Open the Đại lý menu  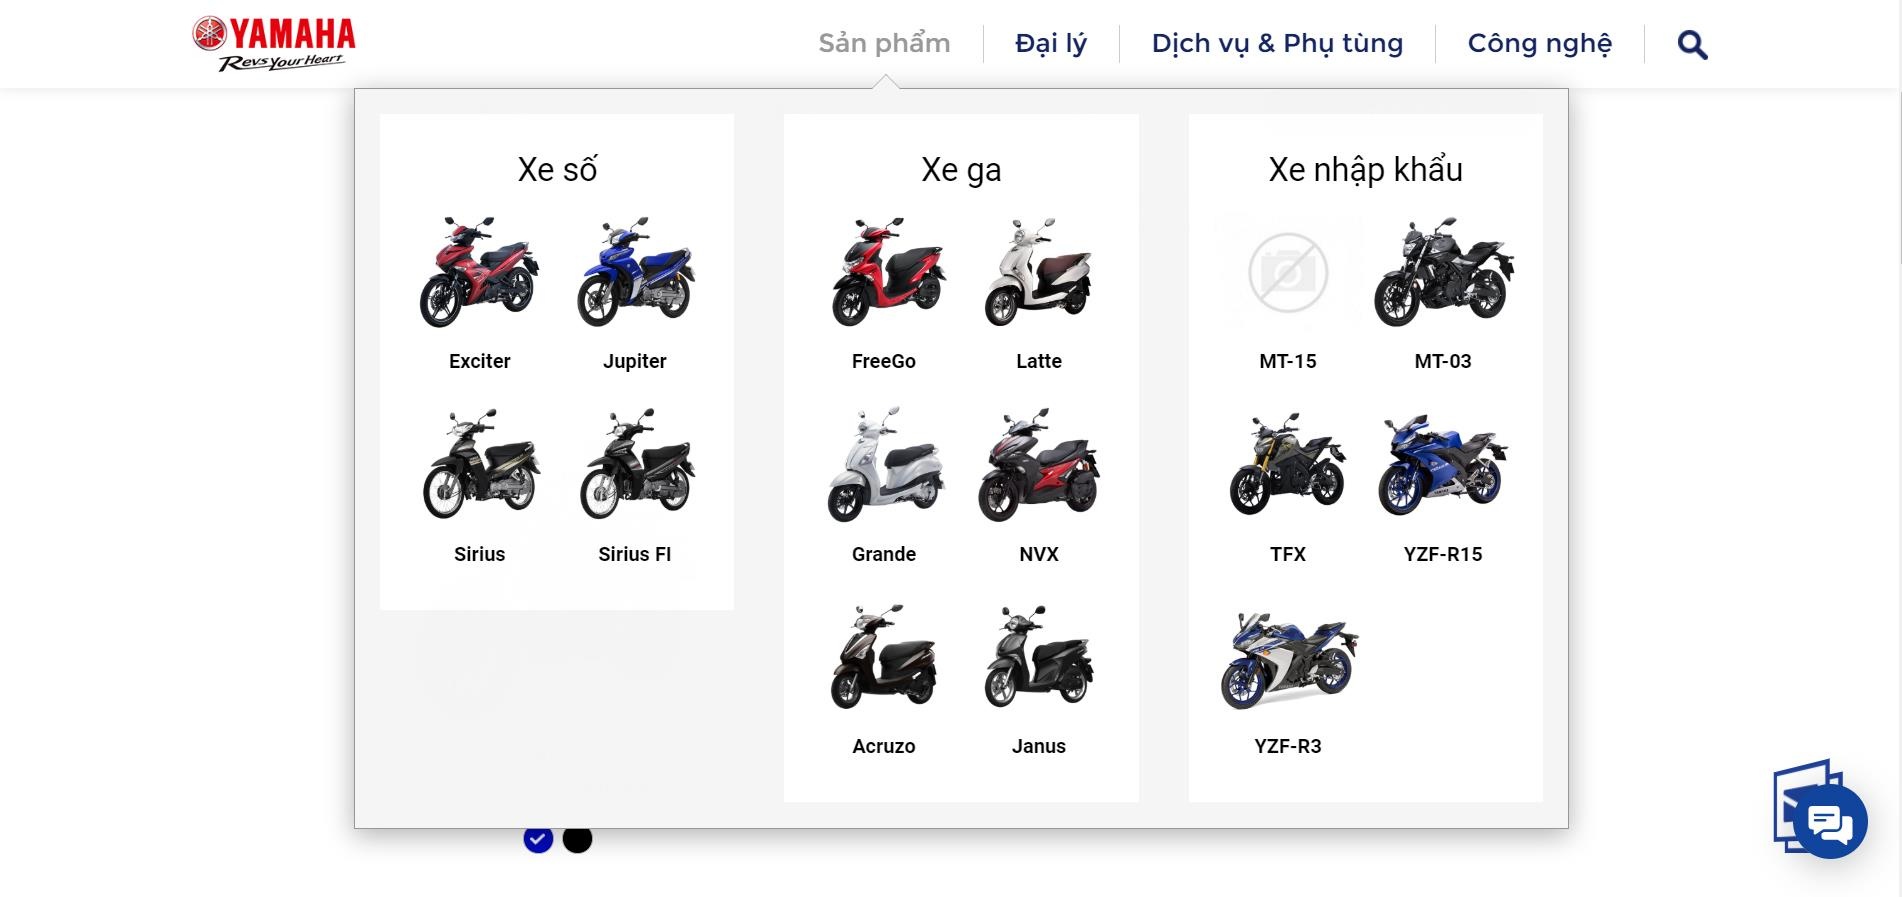[x=1051, y=43]
